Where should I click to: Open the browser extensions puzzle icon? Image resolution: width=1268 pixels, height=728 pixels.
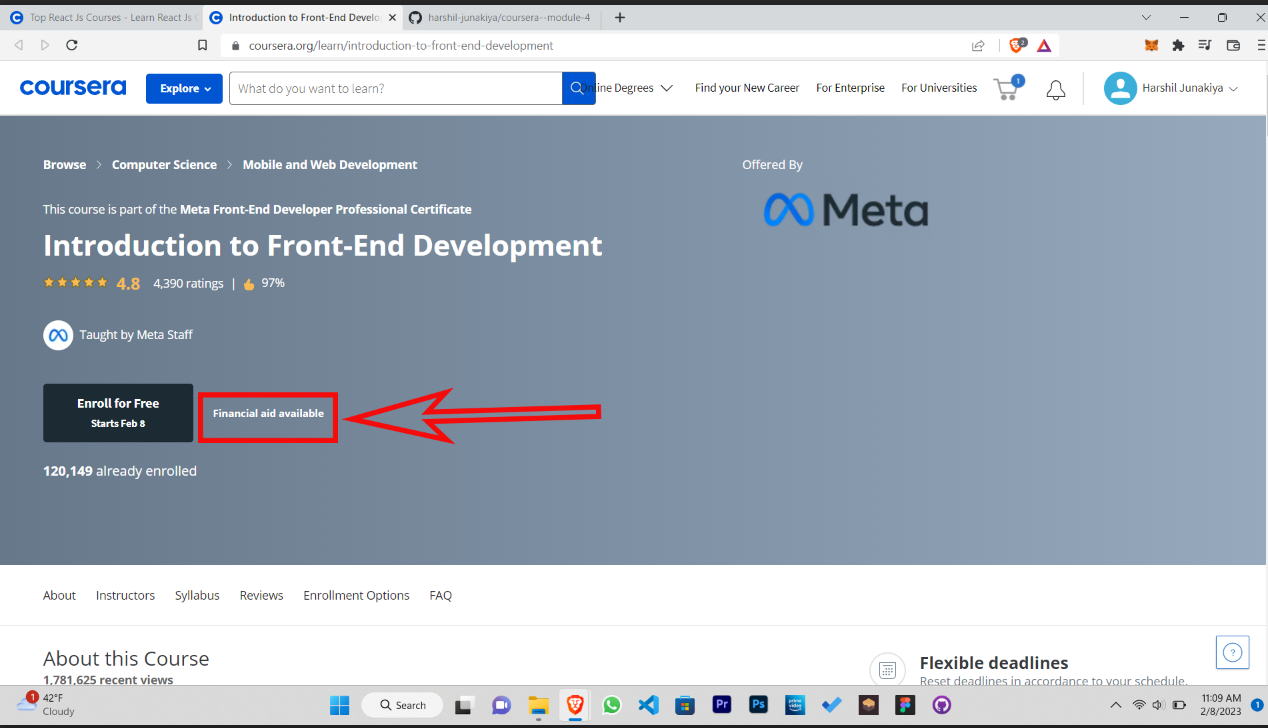[1178, 45]
